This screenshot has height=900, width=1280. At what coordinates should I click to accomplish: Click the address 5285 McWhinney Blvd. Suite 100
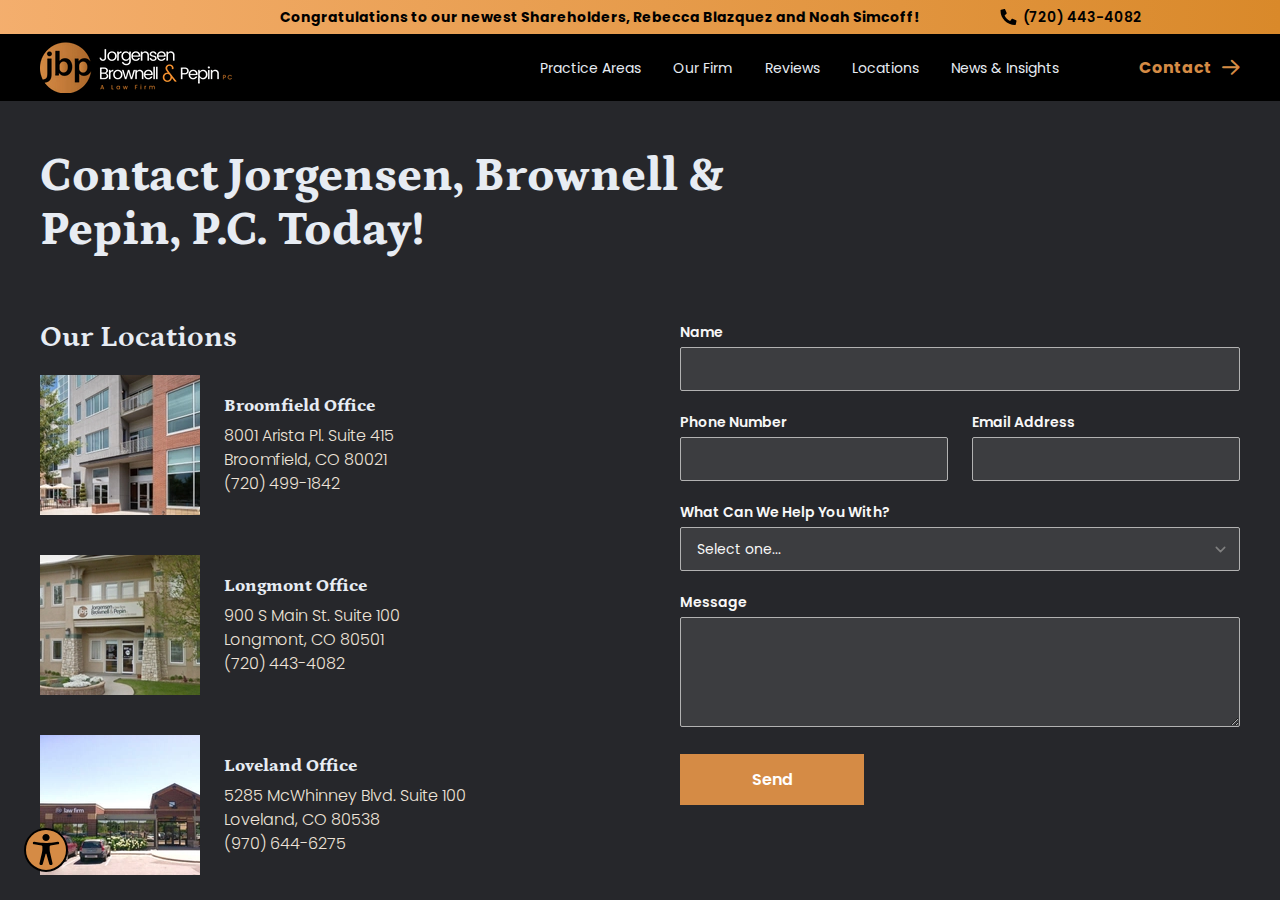pyautogui.click(x=345, y=795)
